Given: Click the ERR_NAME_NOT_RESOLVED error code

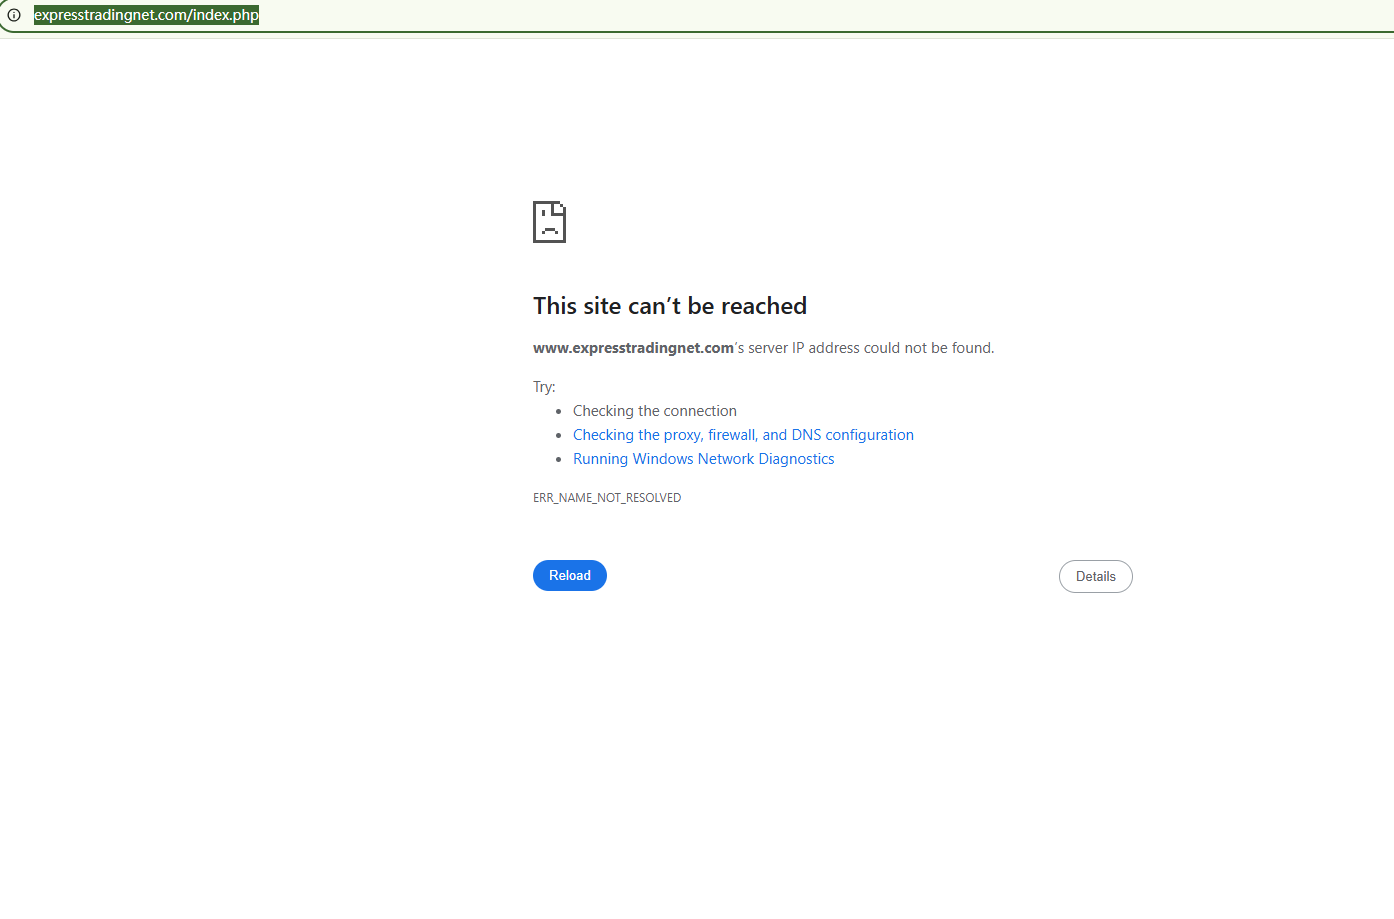Looking at the screenshot, I should point(607,498).
